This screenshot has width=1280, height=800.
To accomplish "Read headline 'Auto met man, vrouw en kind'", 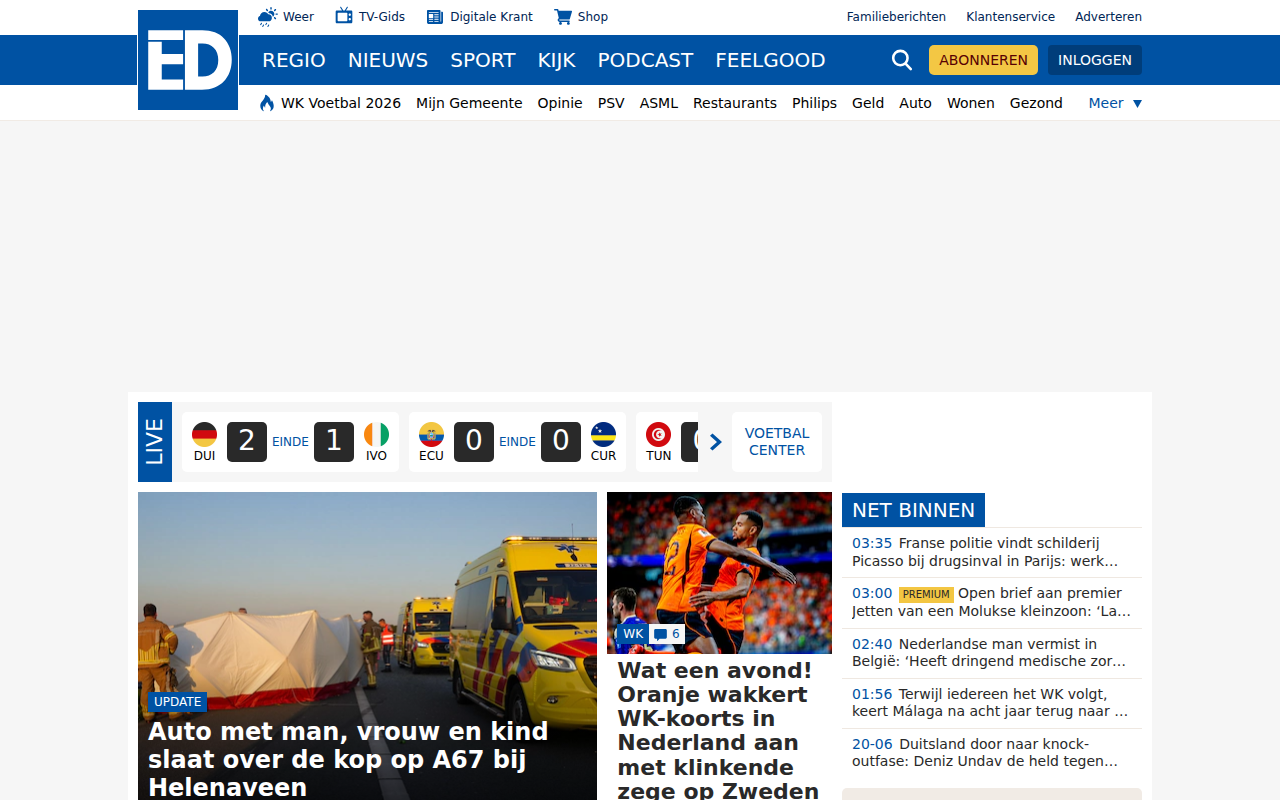I will [348, 759].
